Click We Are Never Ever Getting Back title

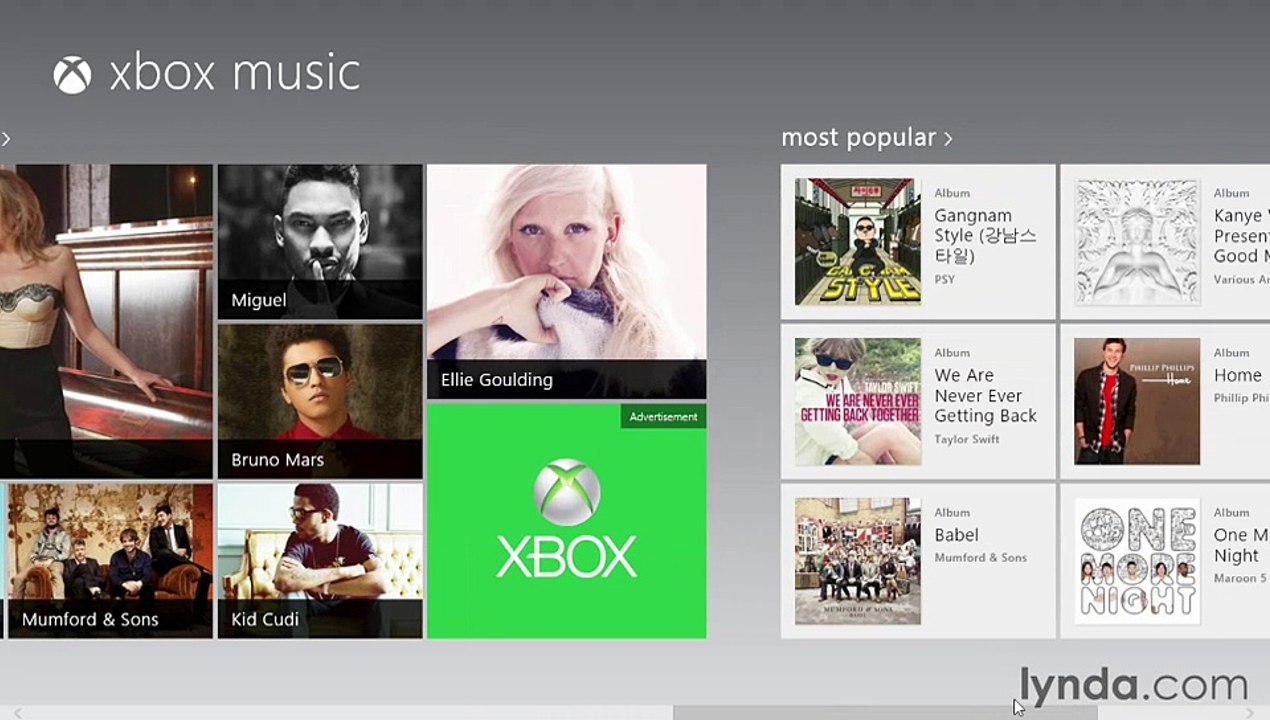985,396
